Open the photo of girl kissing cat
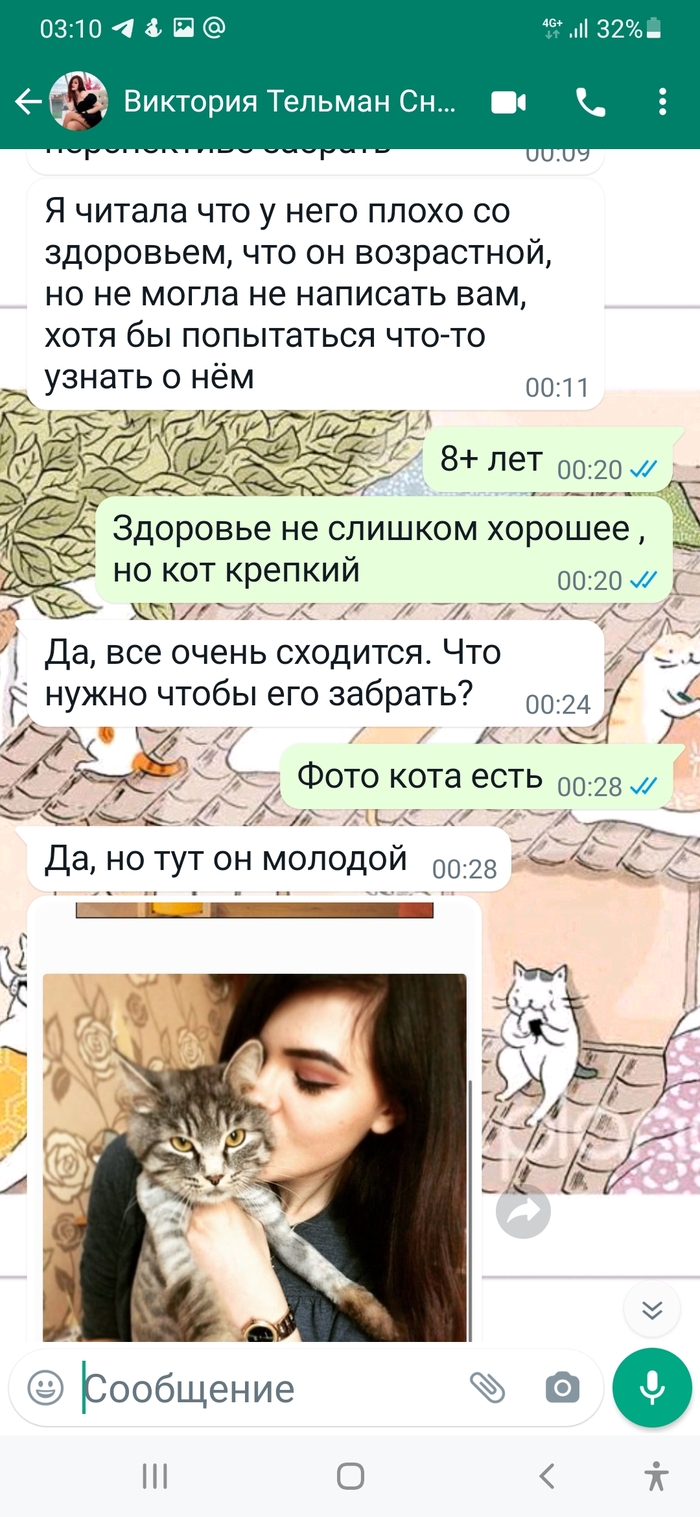Image resolution: width=700 pixels, height=1517 pixels. click(255, 1157)
